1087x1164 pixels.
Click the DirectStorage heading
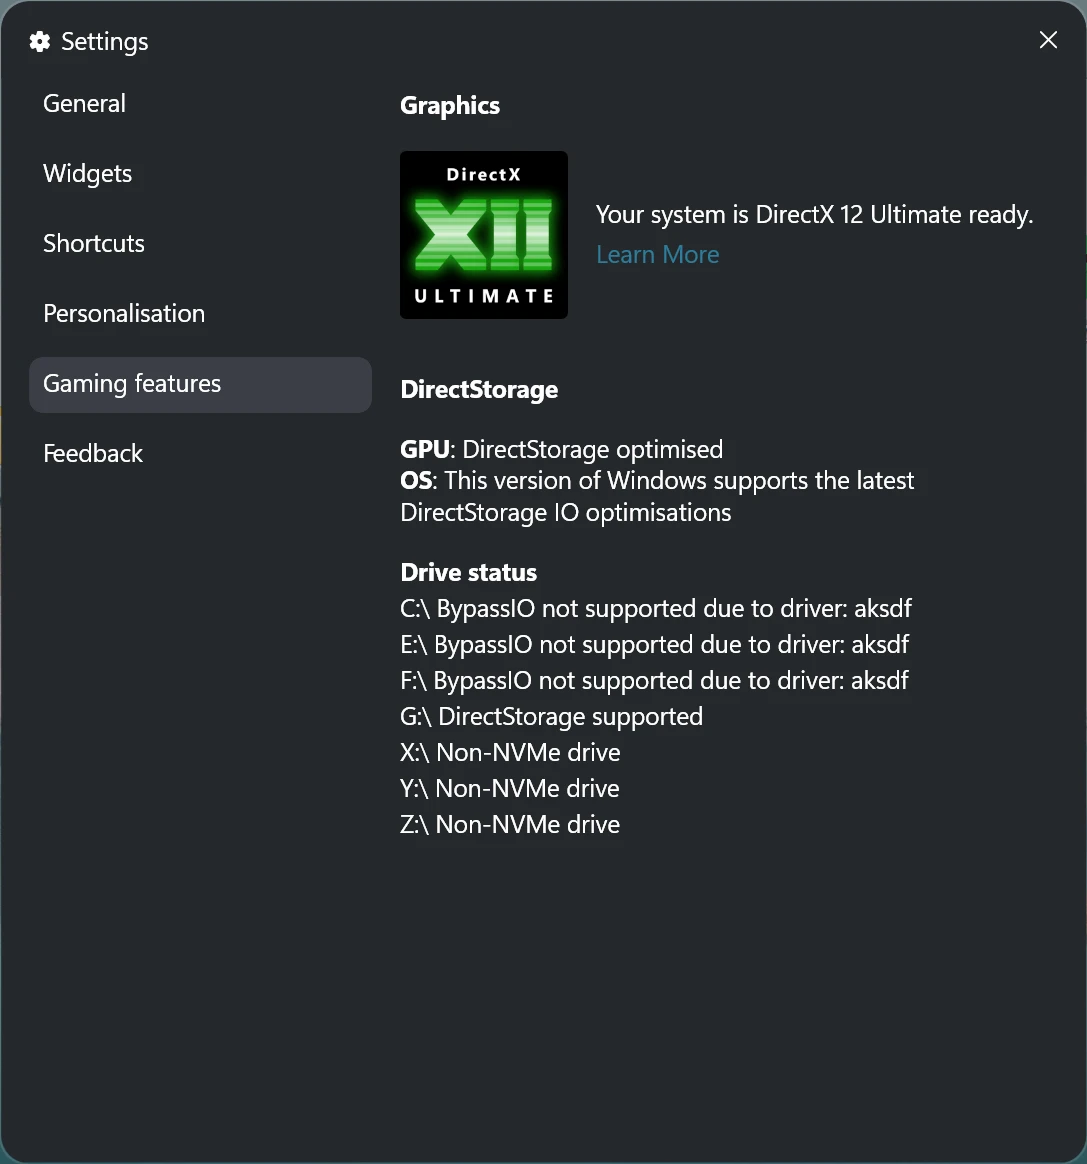pyautogui.click(x=479, y=390)
